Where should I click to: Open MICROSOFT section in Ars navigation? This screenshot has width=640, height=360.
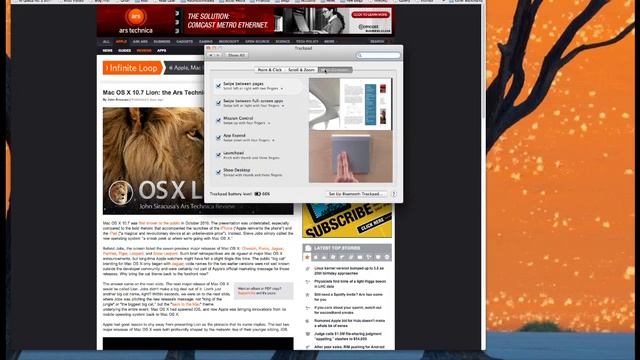[229, 42]
